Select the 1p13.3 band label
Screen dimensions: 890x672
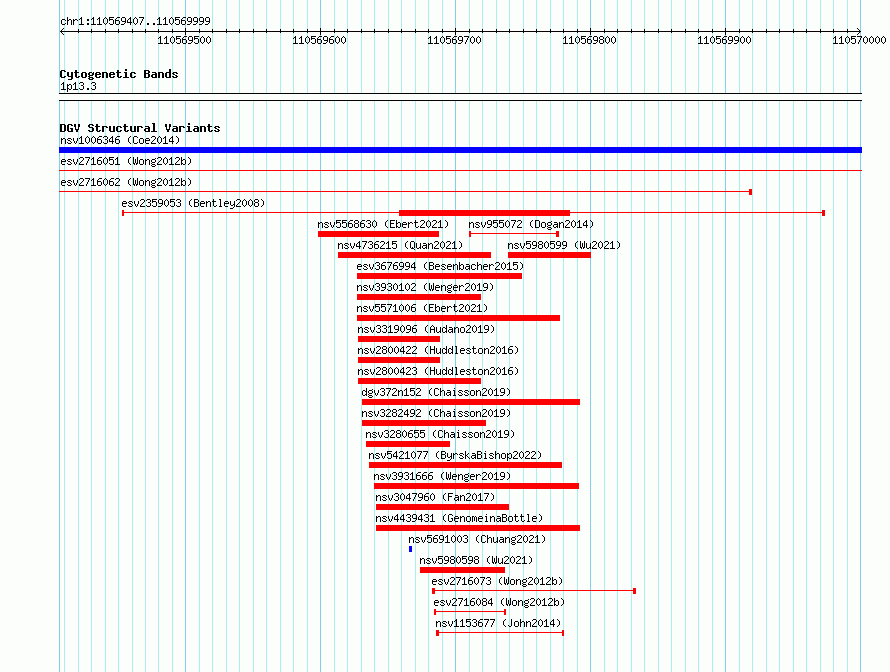[78, 86]
